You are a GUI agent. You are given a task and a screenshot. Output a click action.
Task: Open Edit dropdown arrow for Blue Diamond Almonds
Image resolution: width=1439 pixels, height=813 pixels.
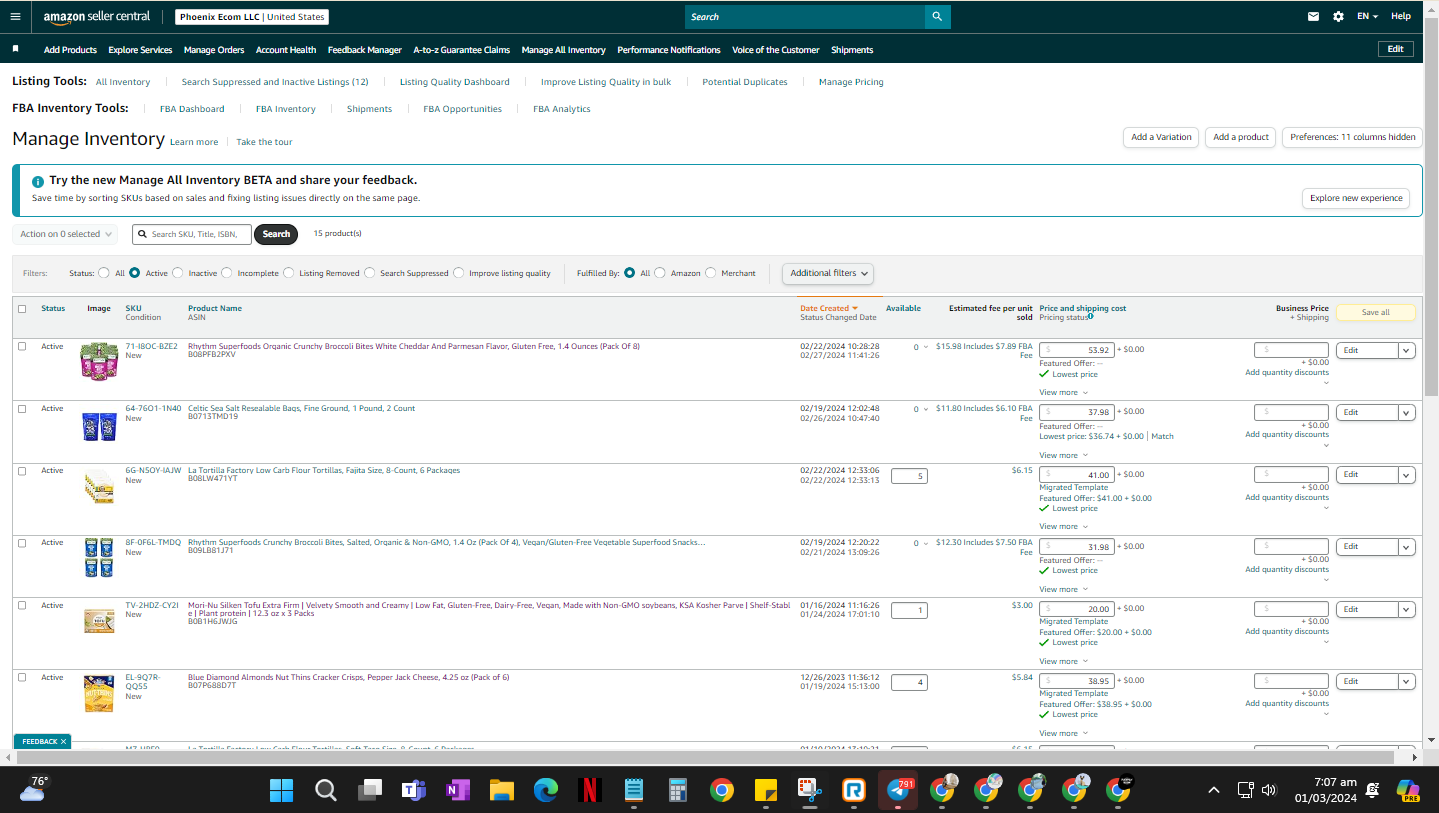point(1407,681)
